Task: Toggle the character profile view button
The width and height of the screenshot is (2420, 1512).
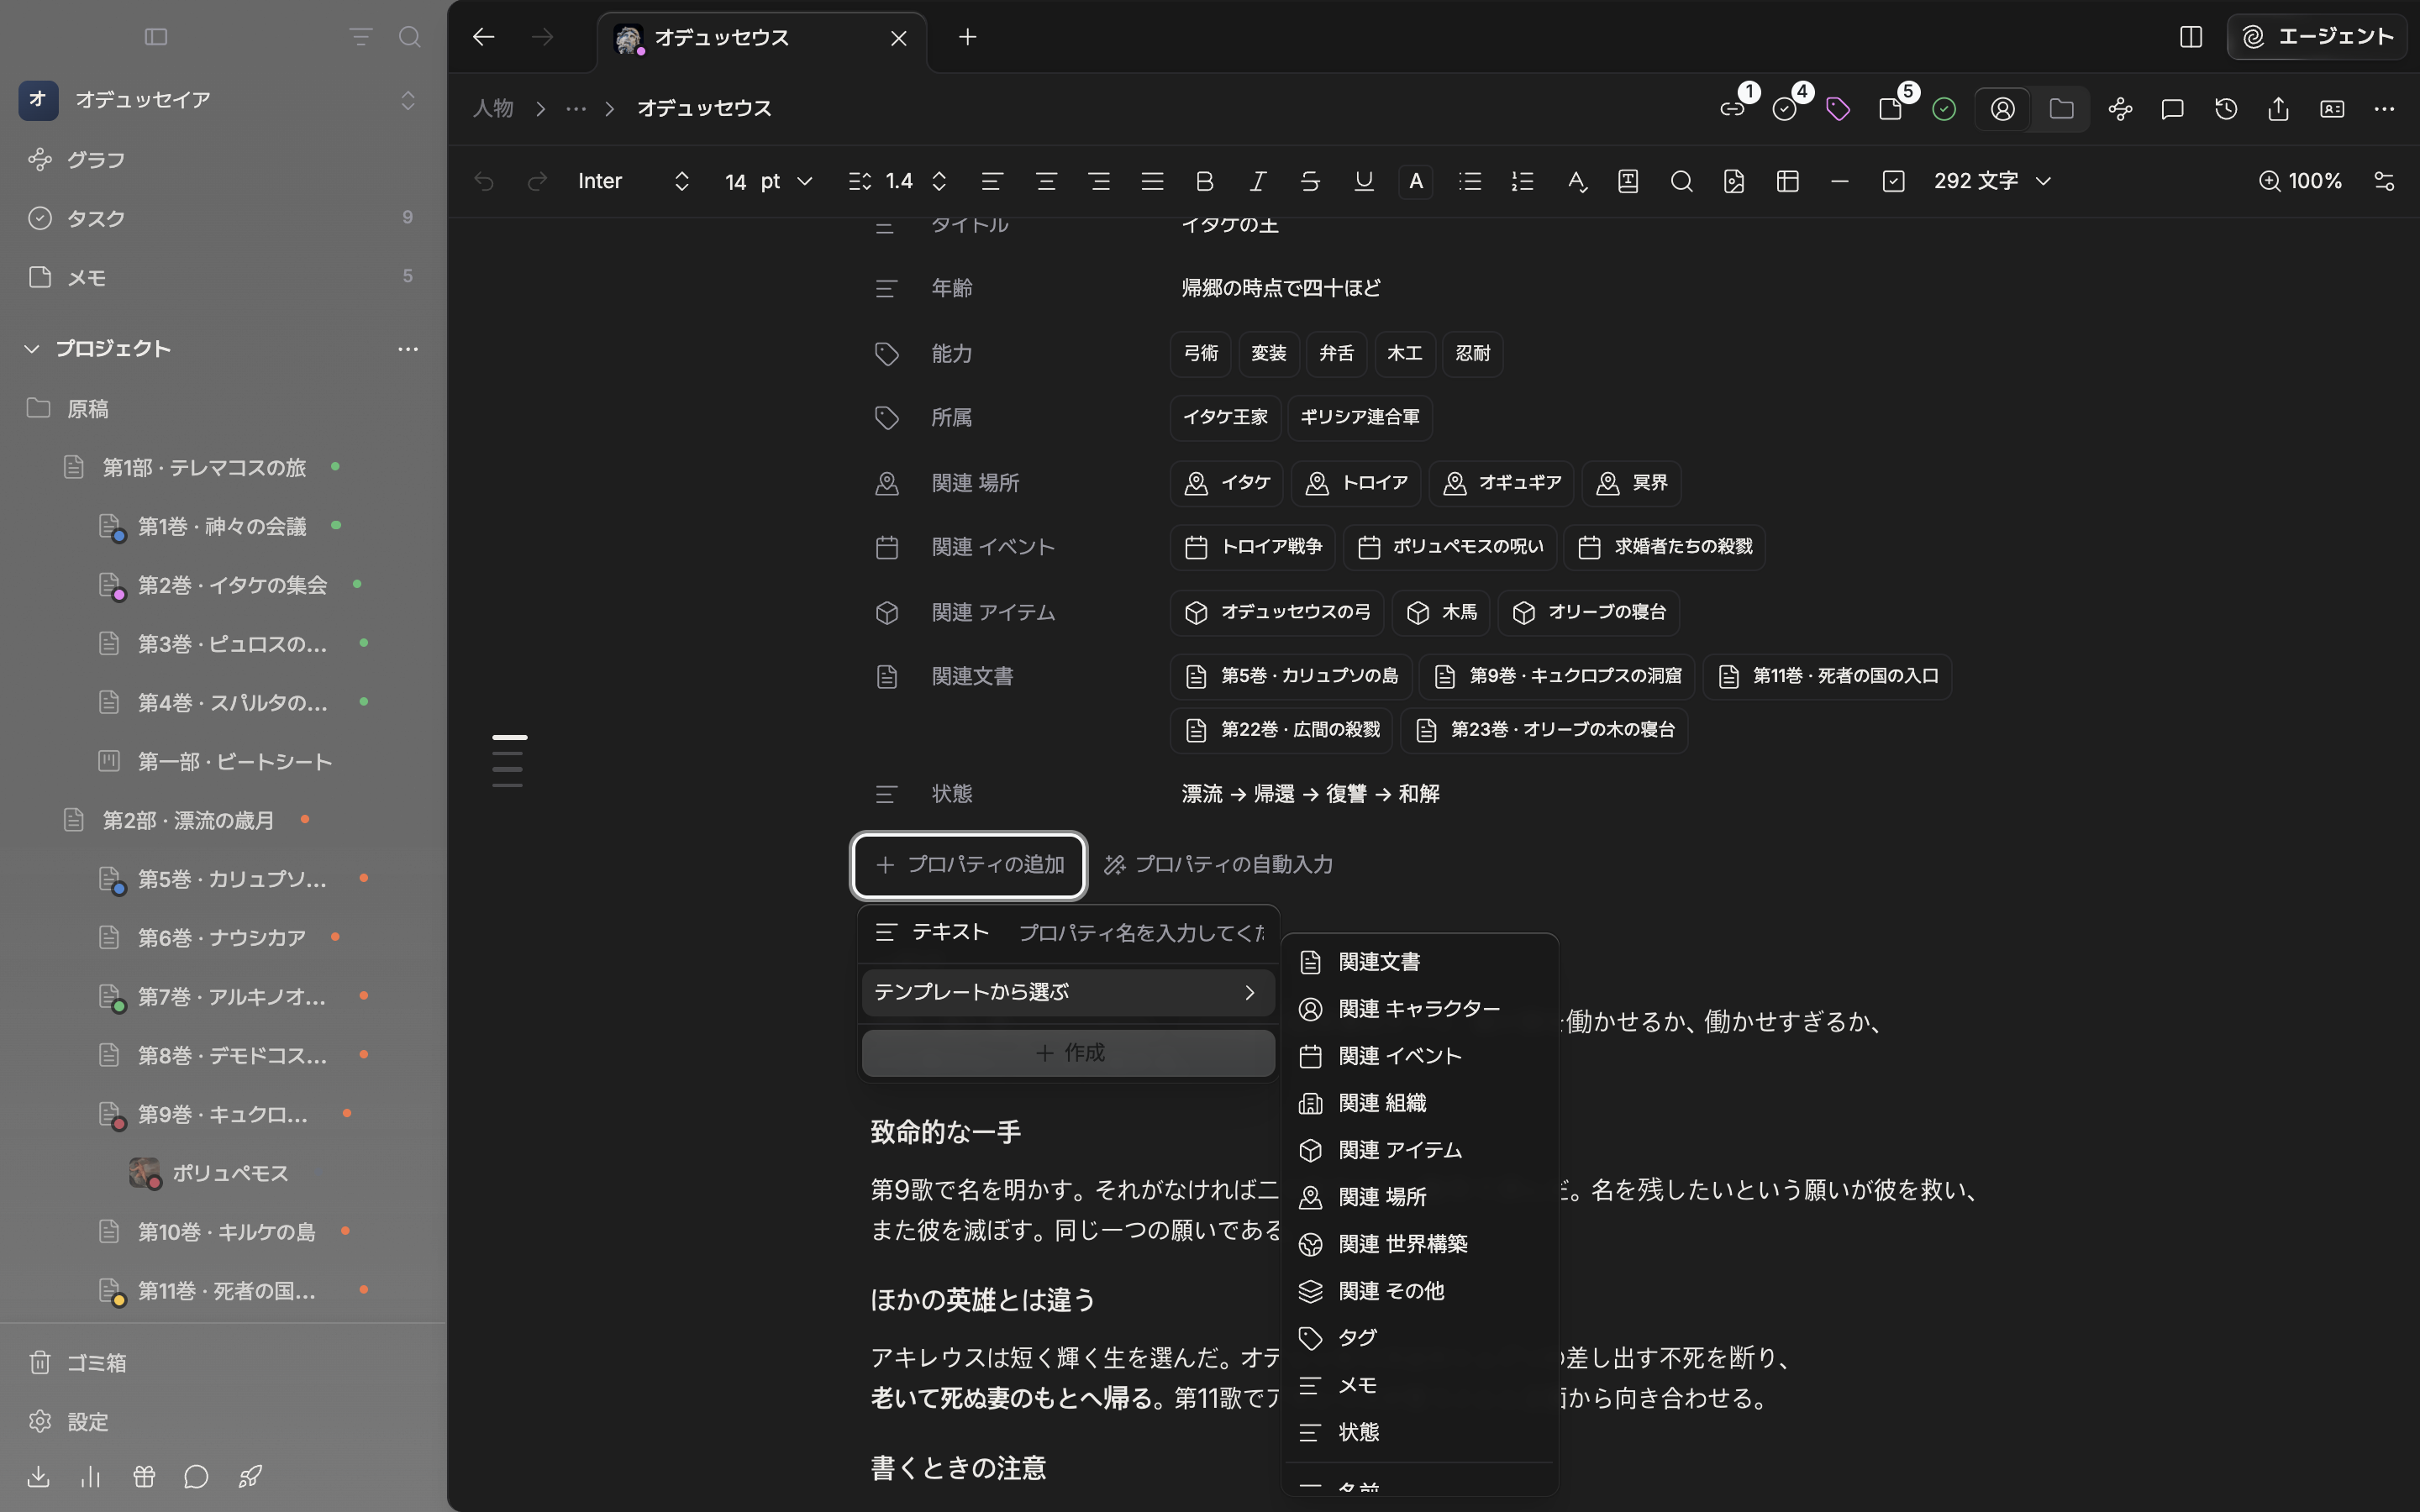Action: click(x=2003, y=109)
